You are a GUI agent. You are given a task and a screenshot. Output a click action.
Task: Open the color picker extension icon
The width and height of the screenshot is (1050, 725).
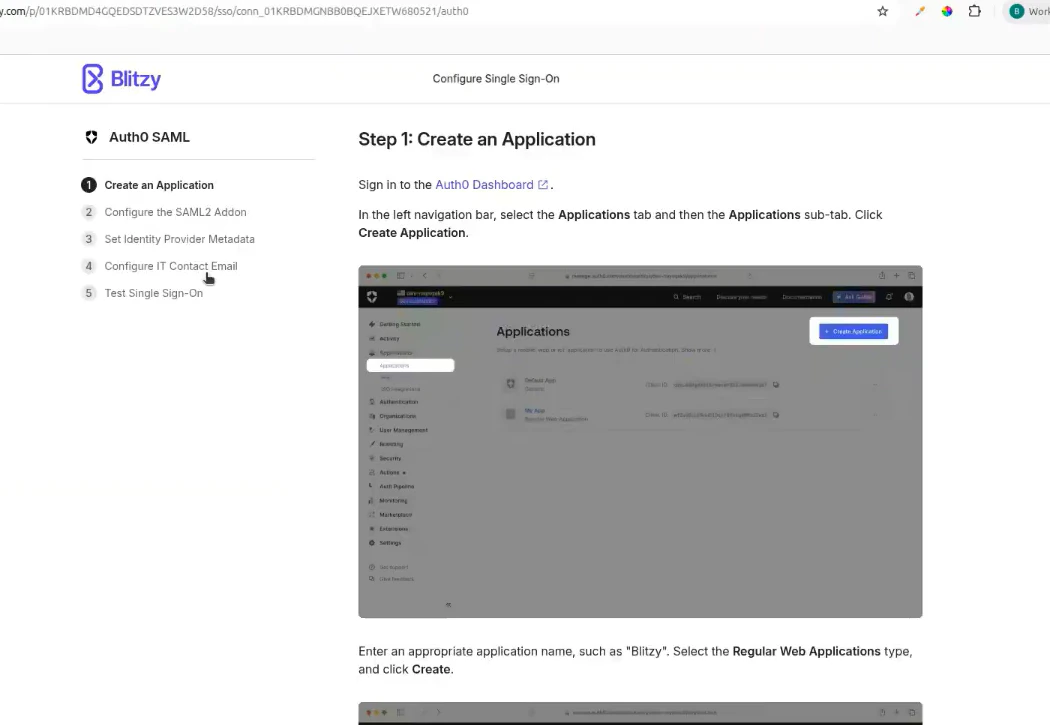click(x=920, y=11)
